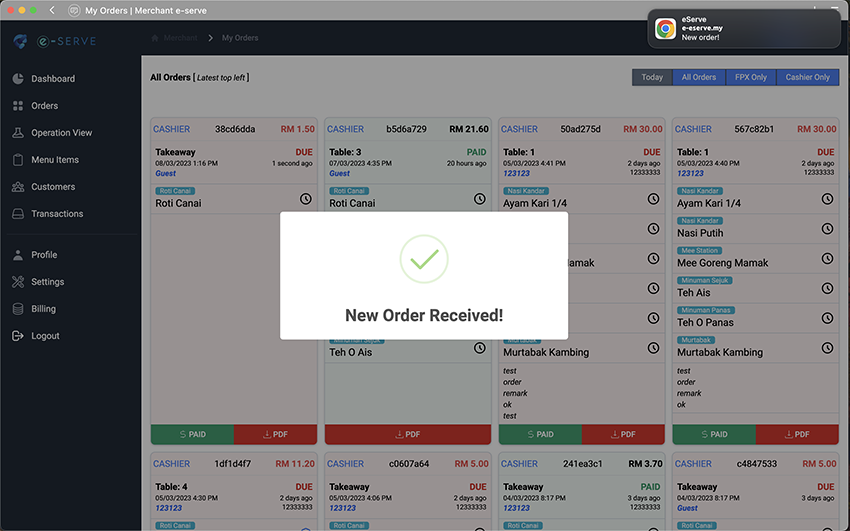Download PDF for order 567c82b1

[x=797, y=435]
